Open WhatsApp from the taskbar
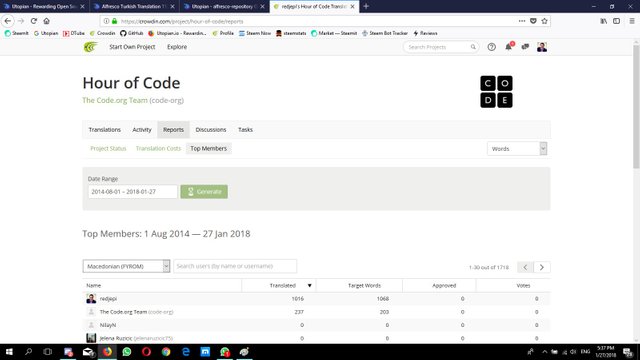This screenshot has height=360, width=640. click(x=127, y=351)
